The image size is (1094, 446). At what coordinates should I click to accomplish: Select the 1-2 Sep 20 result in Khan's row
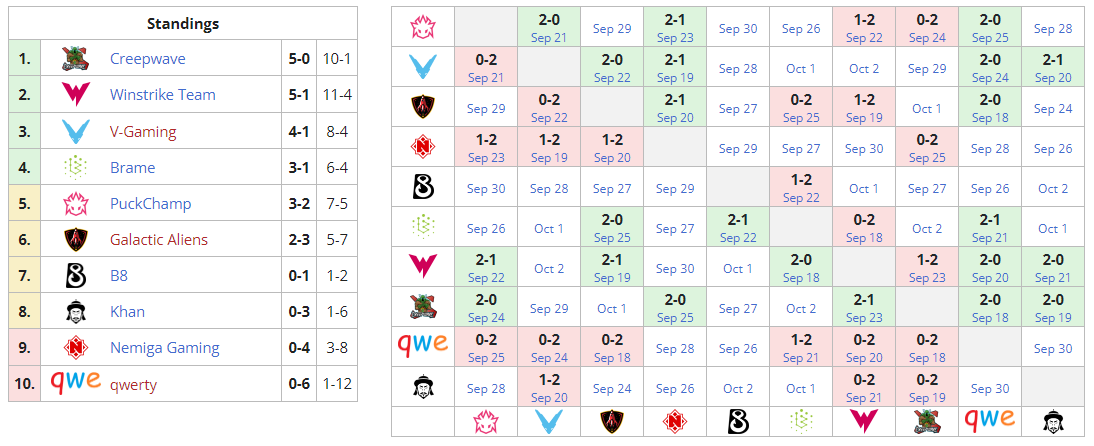548,387
